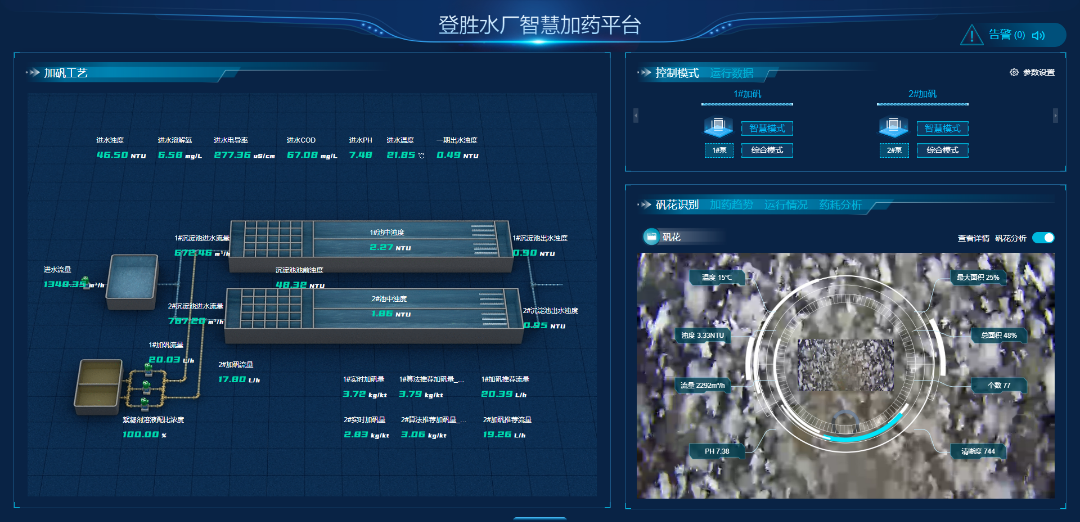The image size is (1080, 522).
Task: Switch to the 矾花识别 tab
Action: 677,205
